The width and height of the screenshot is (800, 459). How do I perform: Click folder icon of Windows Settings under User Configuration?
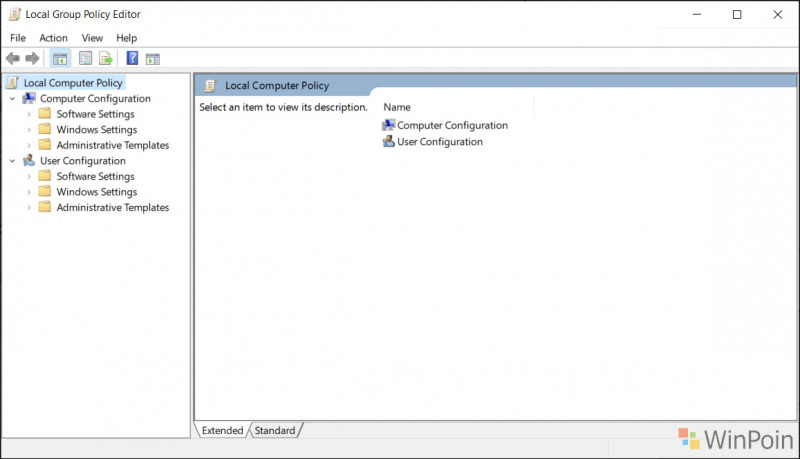[45, 191]
